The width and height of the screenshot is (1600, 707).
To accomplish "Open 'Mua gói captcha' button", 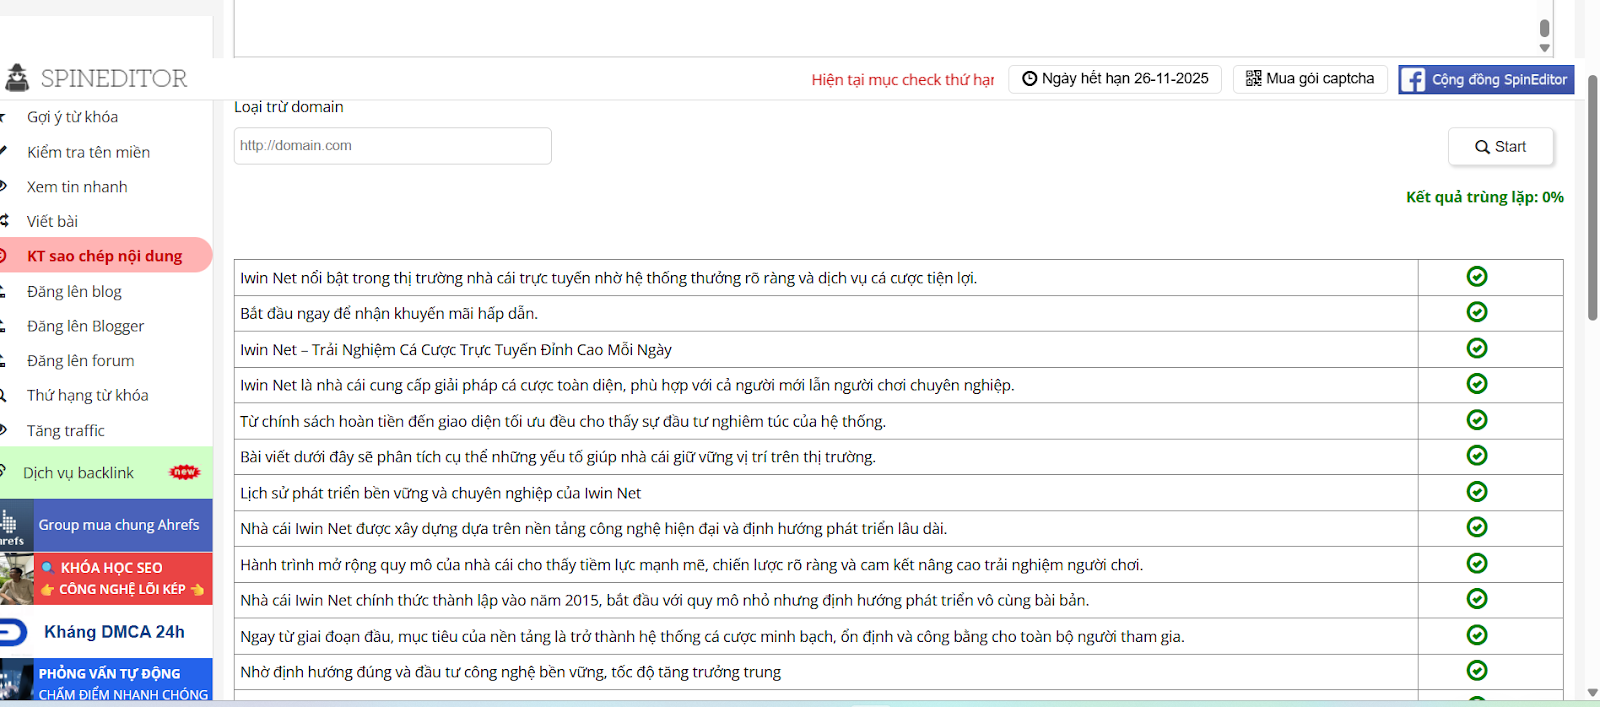I will 1310,79.
